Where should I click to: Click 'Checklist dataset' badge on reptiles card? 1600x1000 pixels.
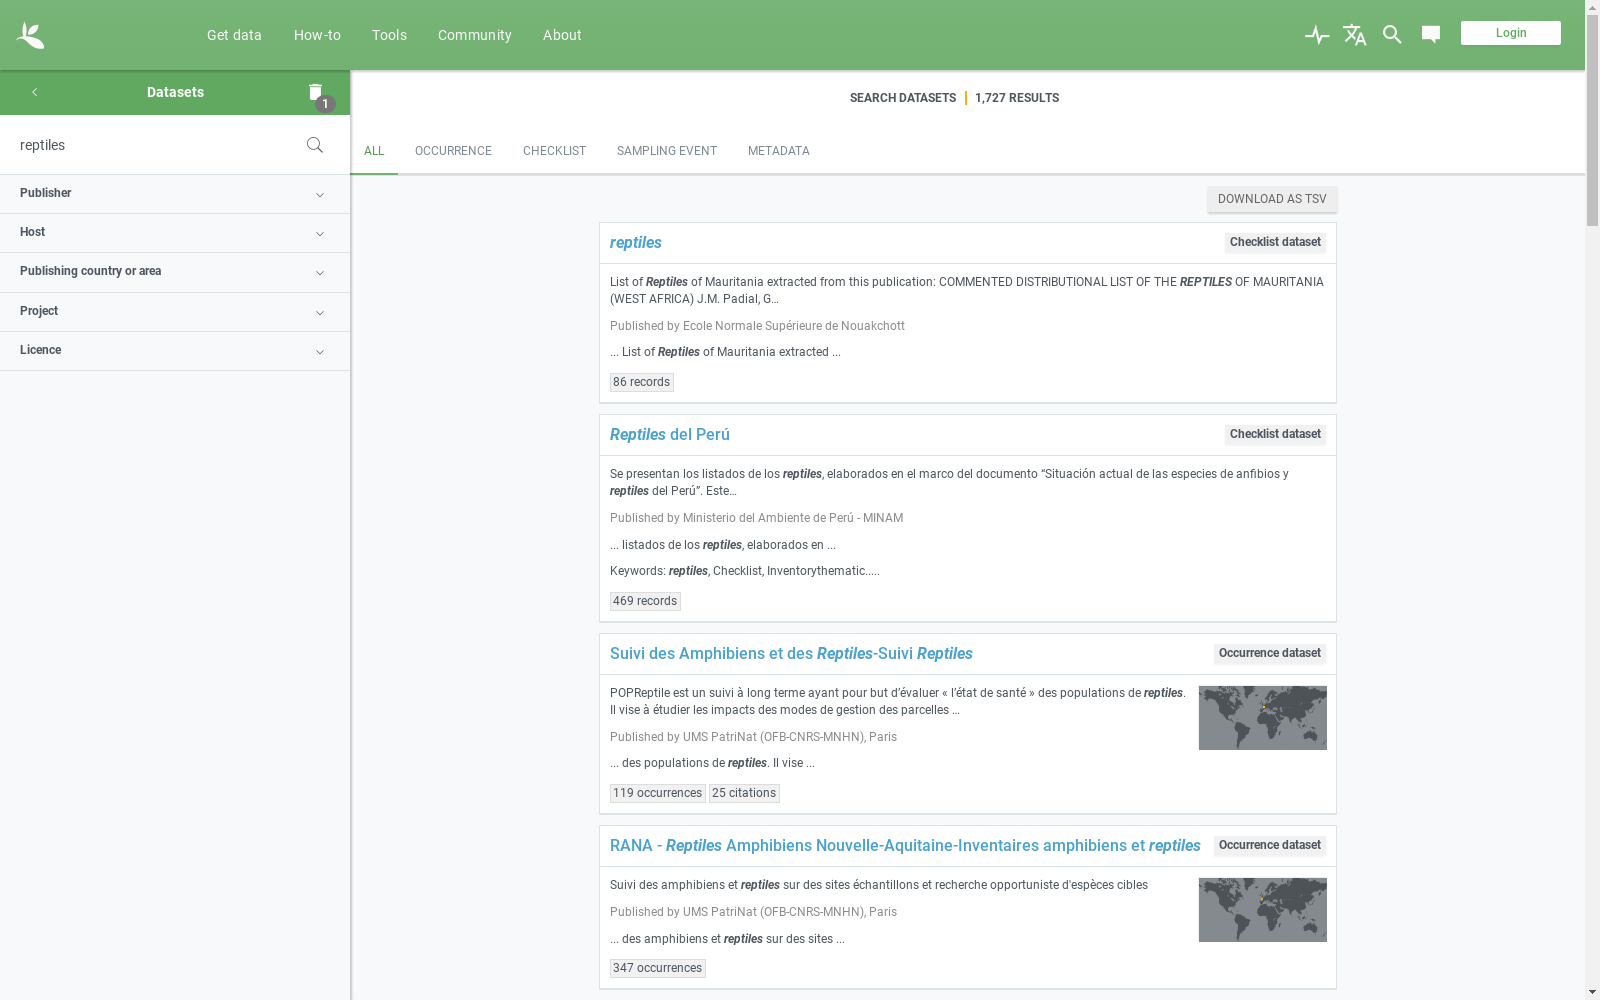pyautogui.click(x=1275, y=242)
